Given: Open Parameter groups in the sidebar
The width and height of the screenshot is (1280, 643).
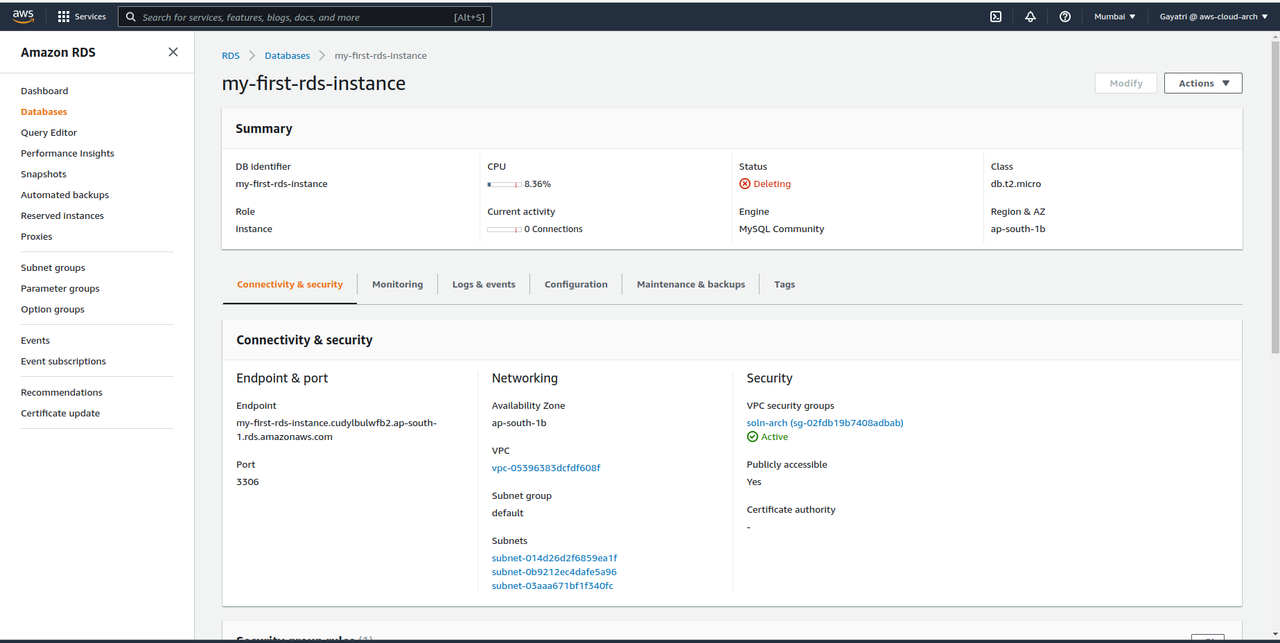Looking at the screenshot, I should [60, 289].
